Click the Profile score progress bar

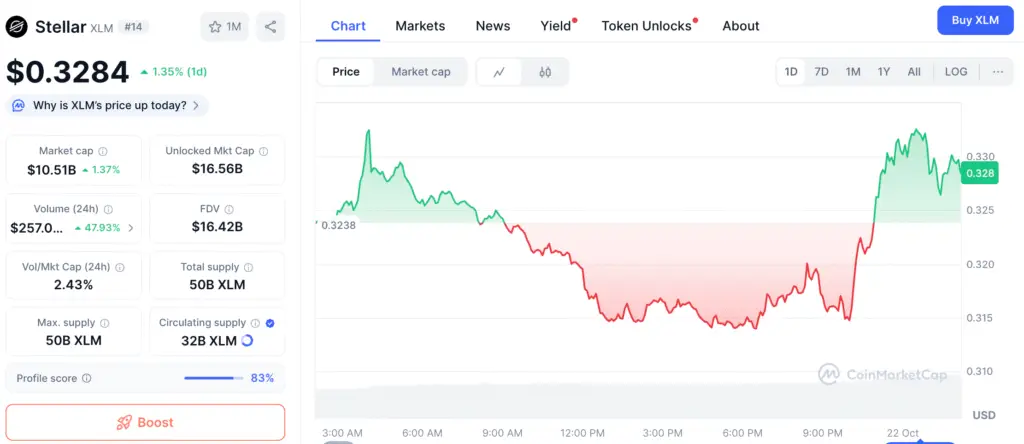click(x=213, y=379)
